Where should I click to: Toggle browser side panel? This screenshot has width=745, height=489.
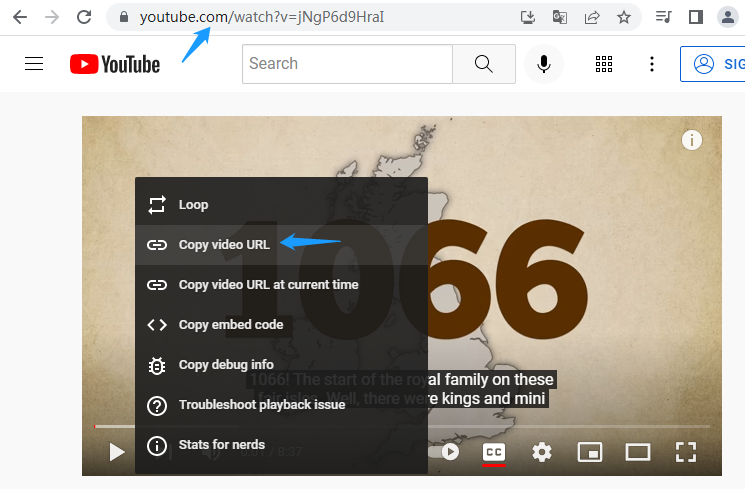696,18
